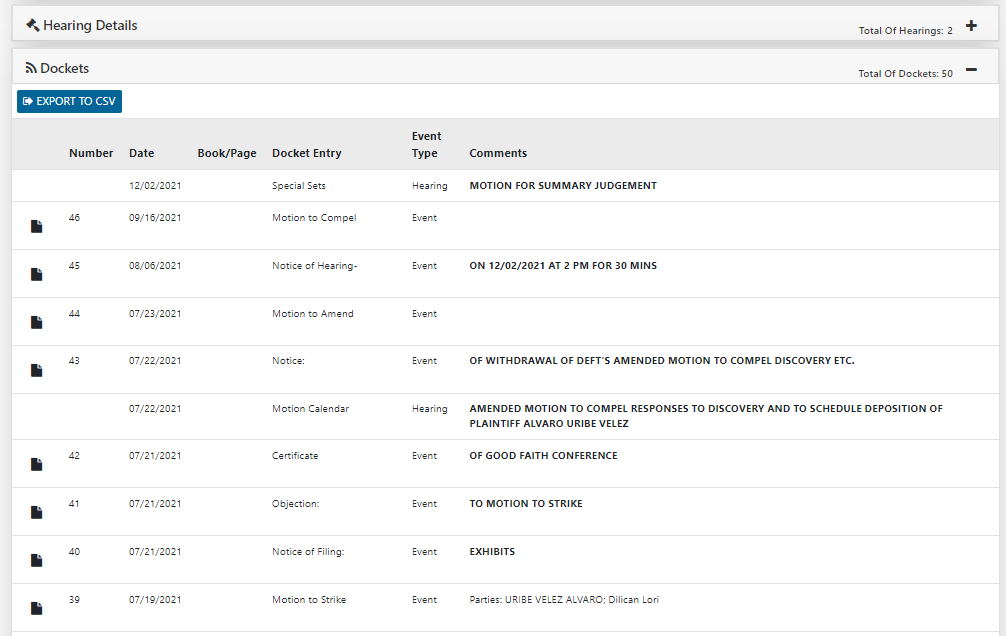This screenshot has height=636, width=1006.
Task: Select the Special Sets docket entry
Action: 299,185
